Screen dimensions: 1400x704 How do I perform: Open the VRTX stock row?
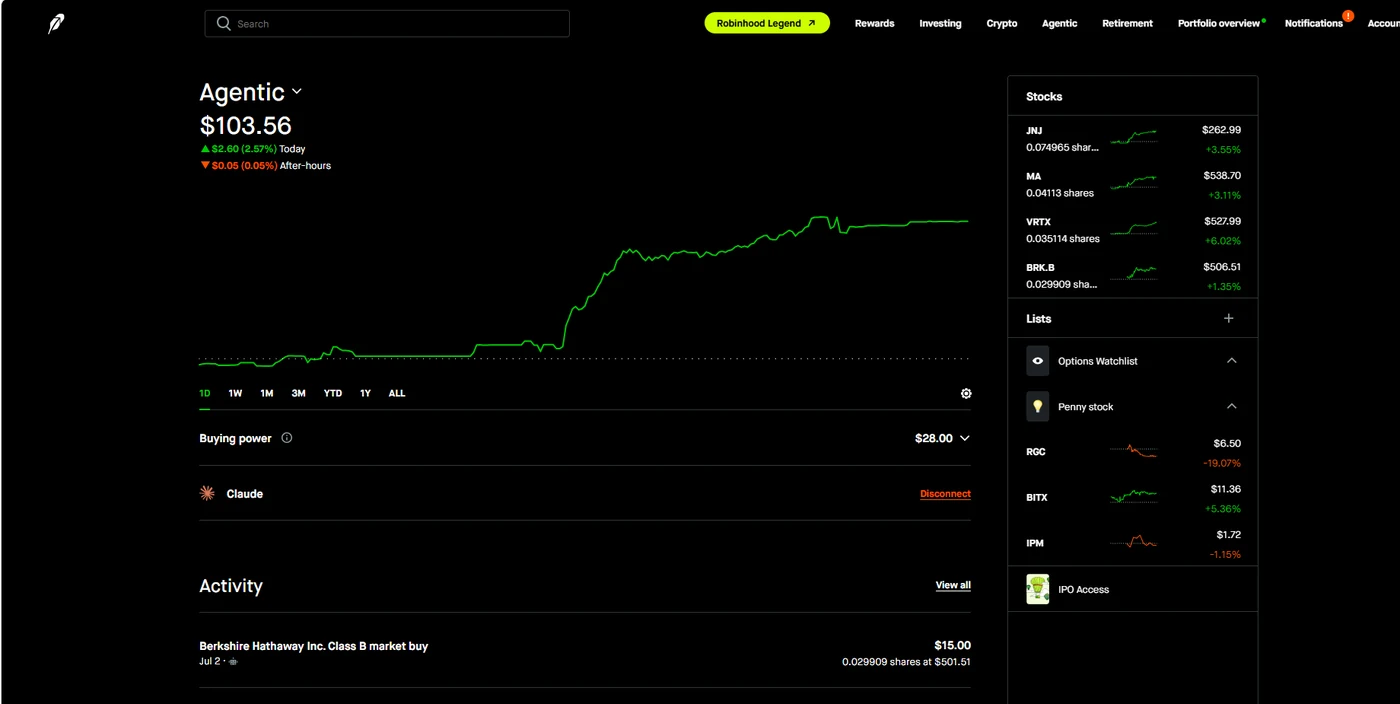tap(1133, 230)
